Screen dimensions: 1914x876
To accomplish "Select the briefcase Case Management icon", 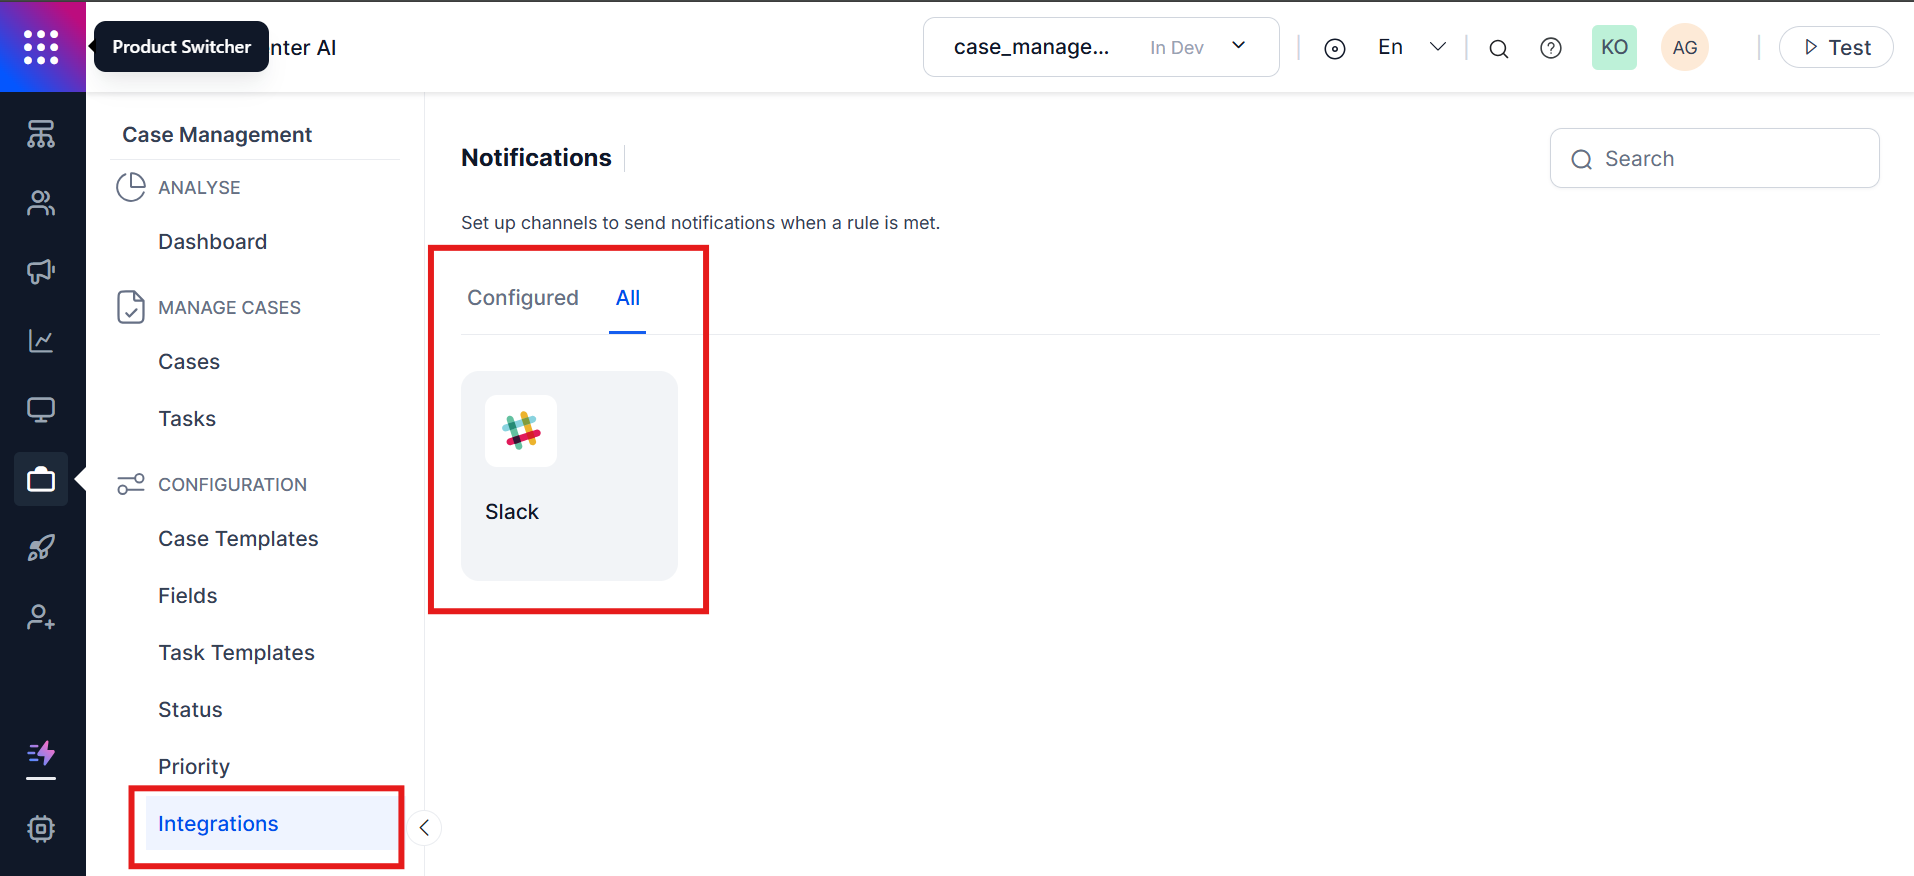I will point(41,479).
